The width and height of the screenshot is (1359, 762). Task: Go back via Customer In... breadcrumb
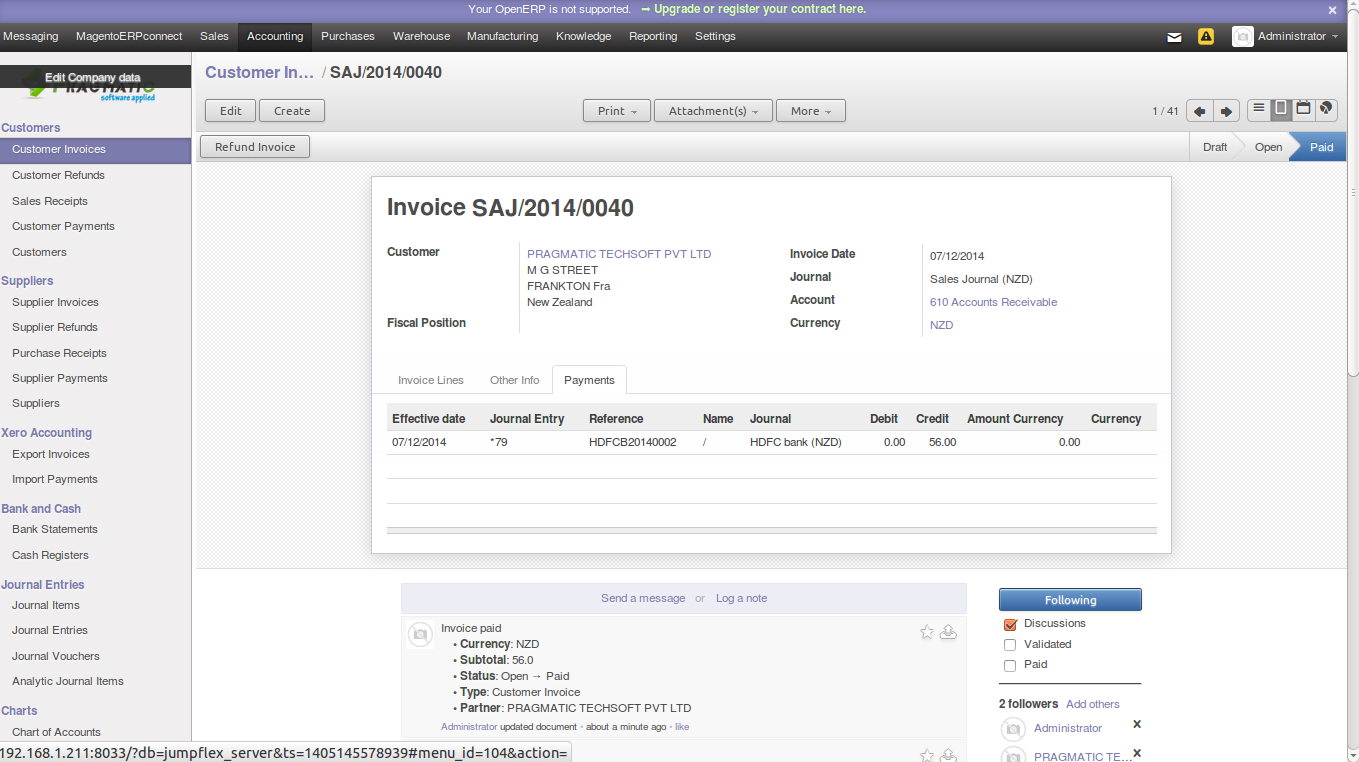point(260,72)
